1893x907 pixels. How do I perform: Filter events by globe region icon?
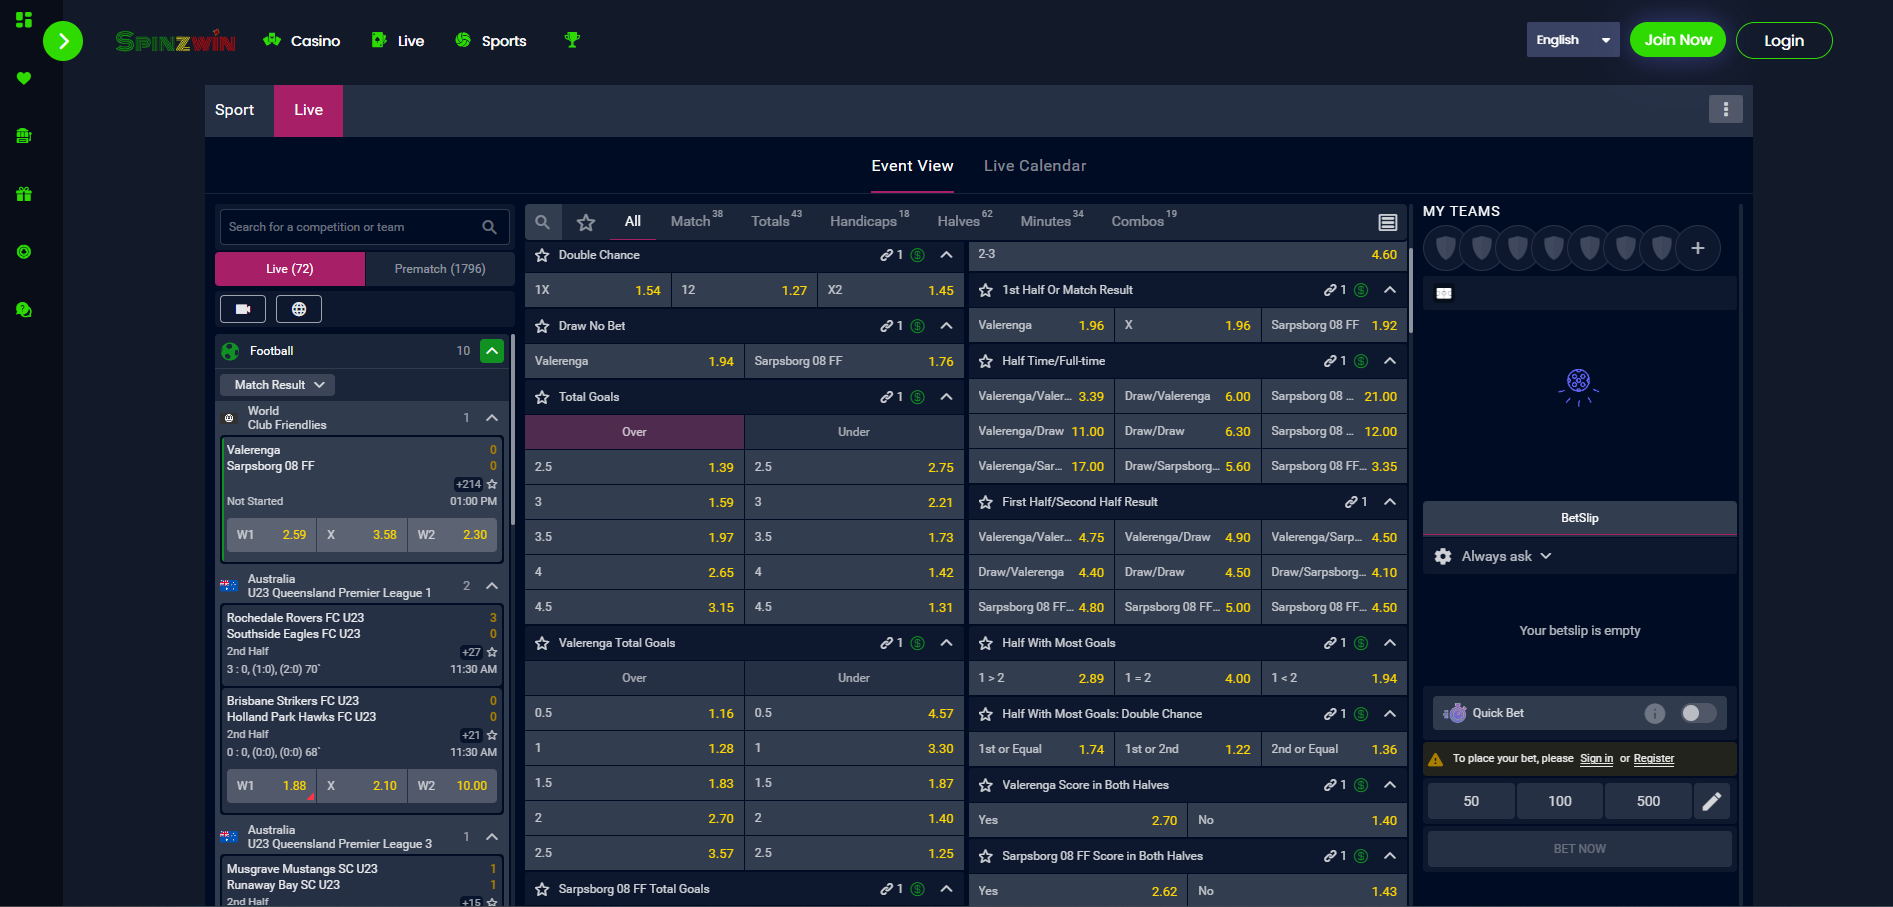[299, 309]
